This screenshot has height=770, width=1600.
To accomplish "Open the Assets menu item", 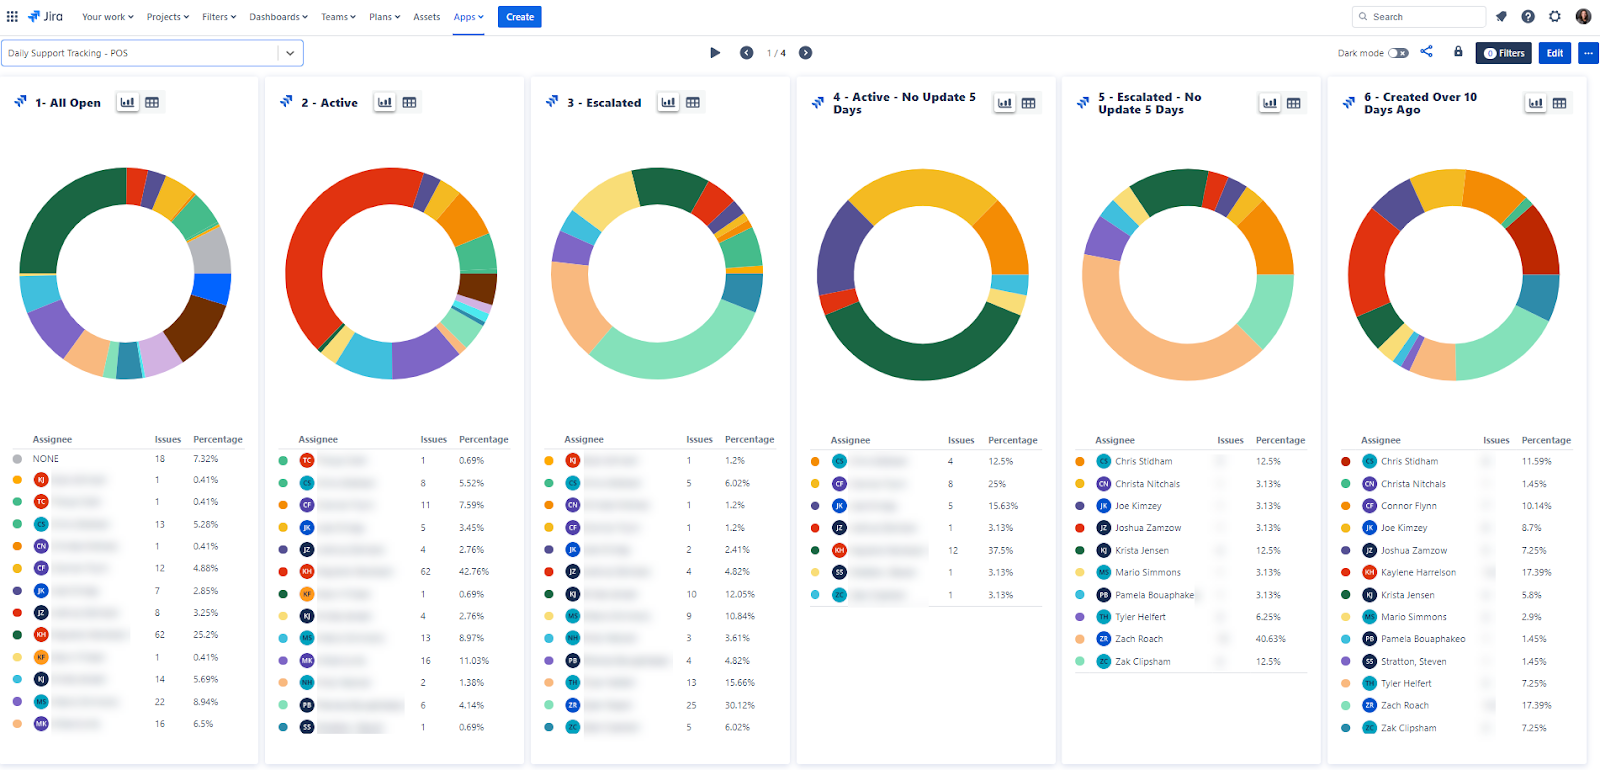I will (x=427, y=17).
